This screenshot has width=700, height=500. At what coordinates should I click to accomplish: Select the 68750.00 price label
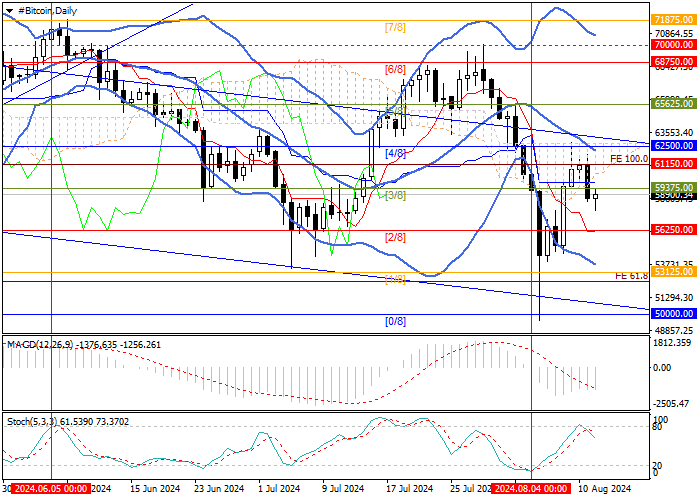click(674, 62)
